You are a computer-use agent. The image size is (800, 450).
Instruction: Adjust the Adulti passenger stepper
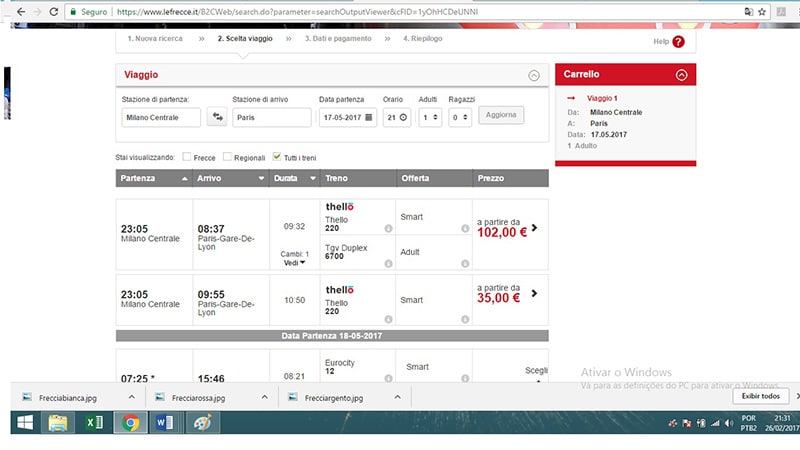435,117
